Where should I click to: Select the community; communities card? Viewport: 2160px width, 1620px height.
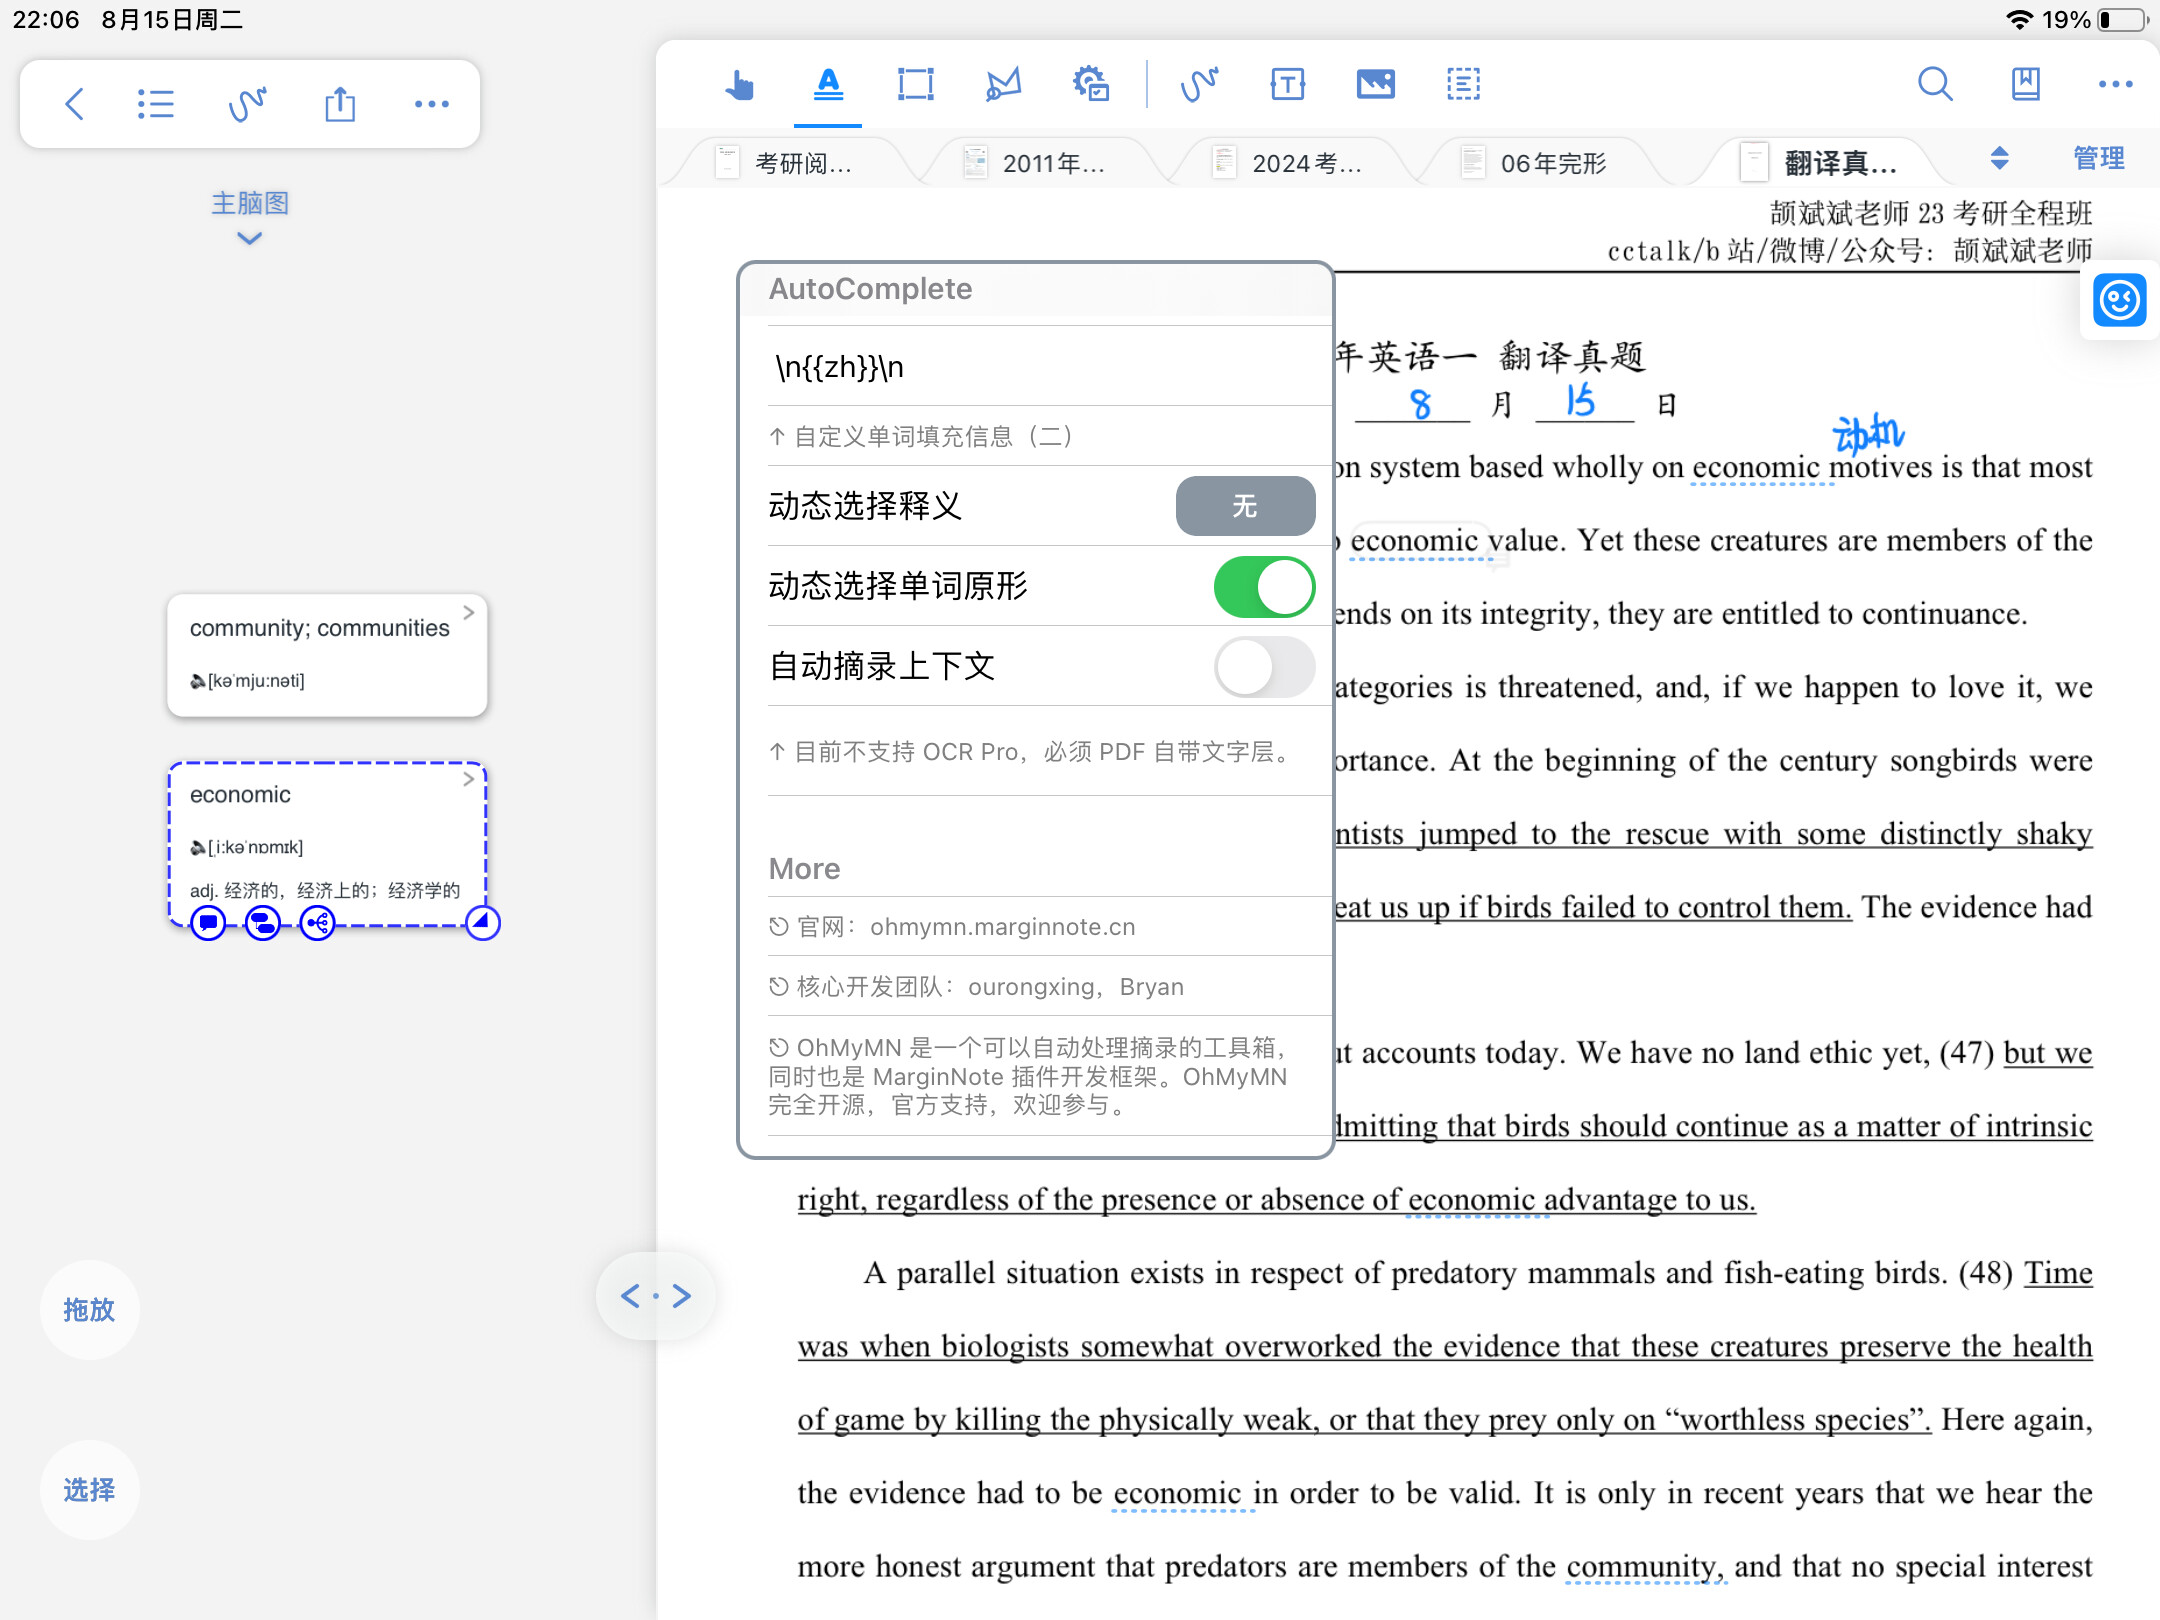(327, 655)
